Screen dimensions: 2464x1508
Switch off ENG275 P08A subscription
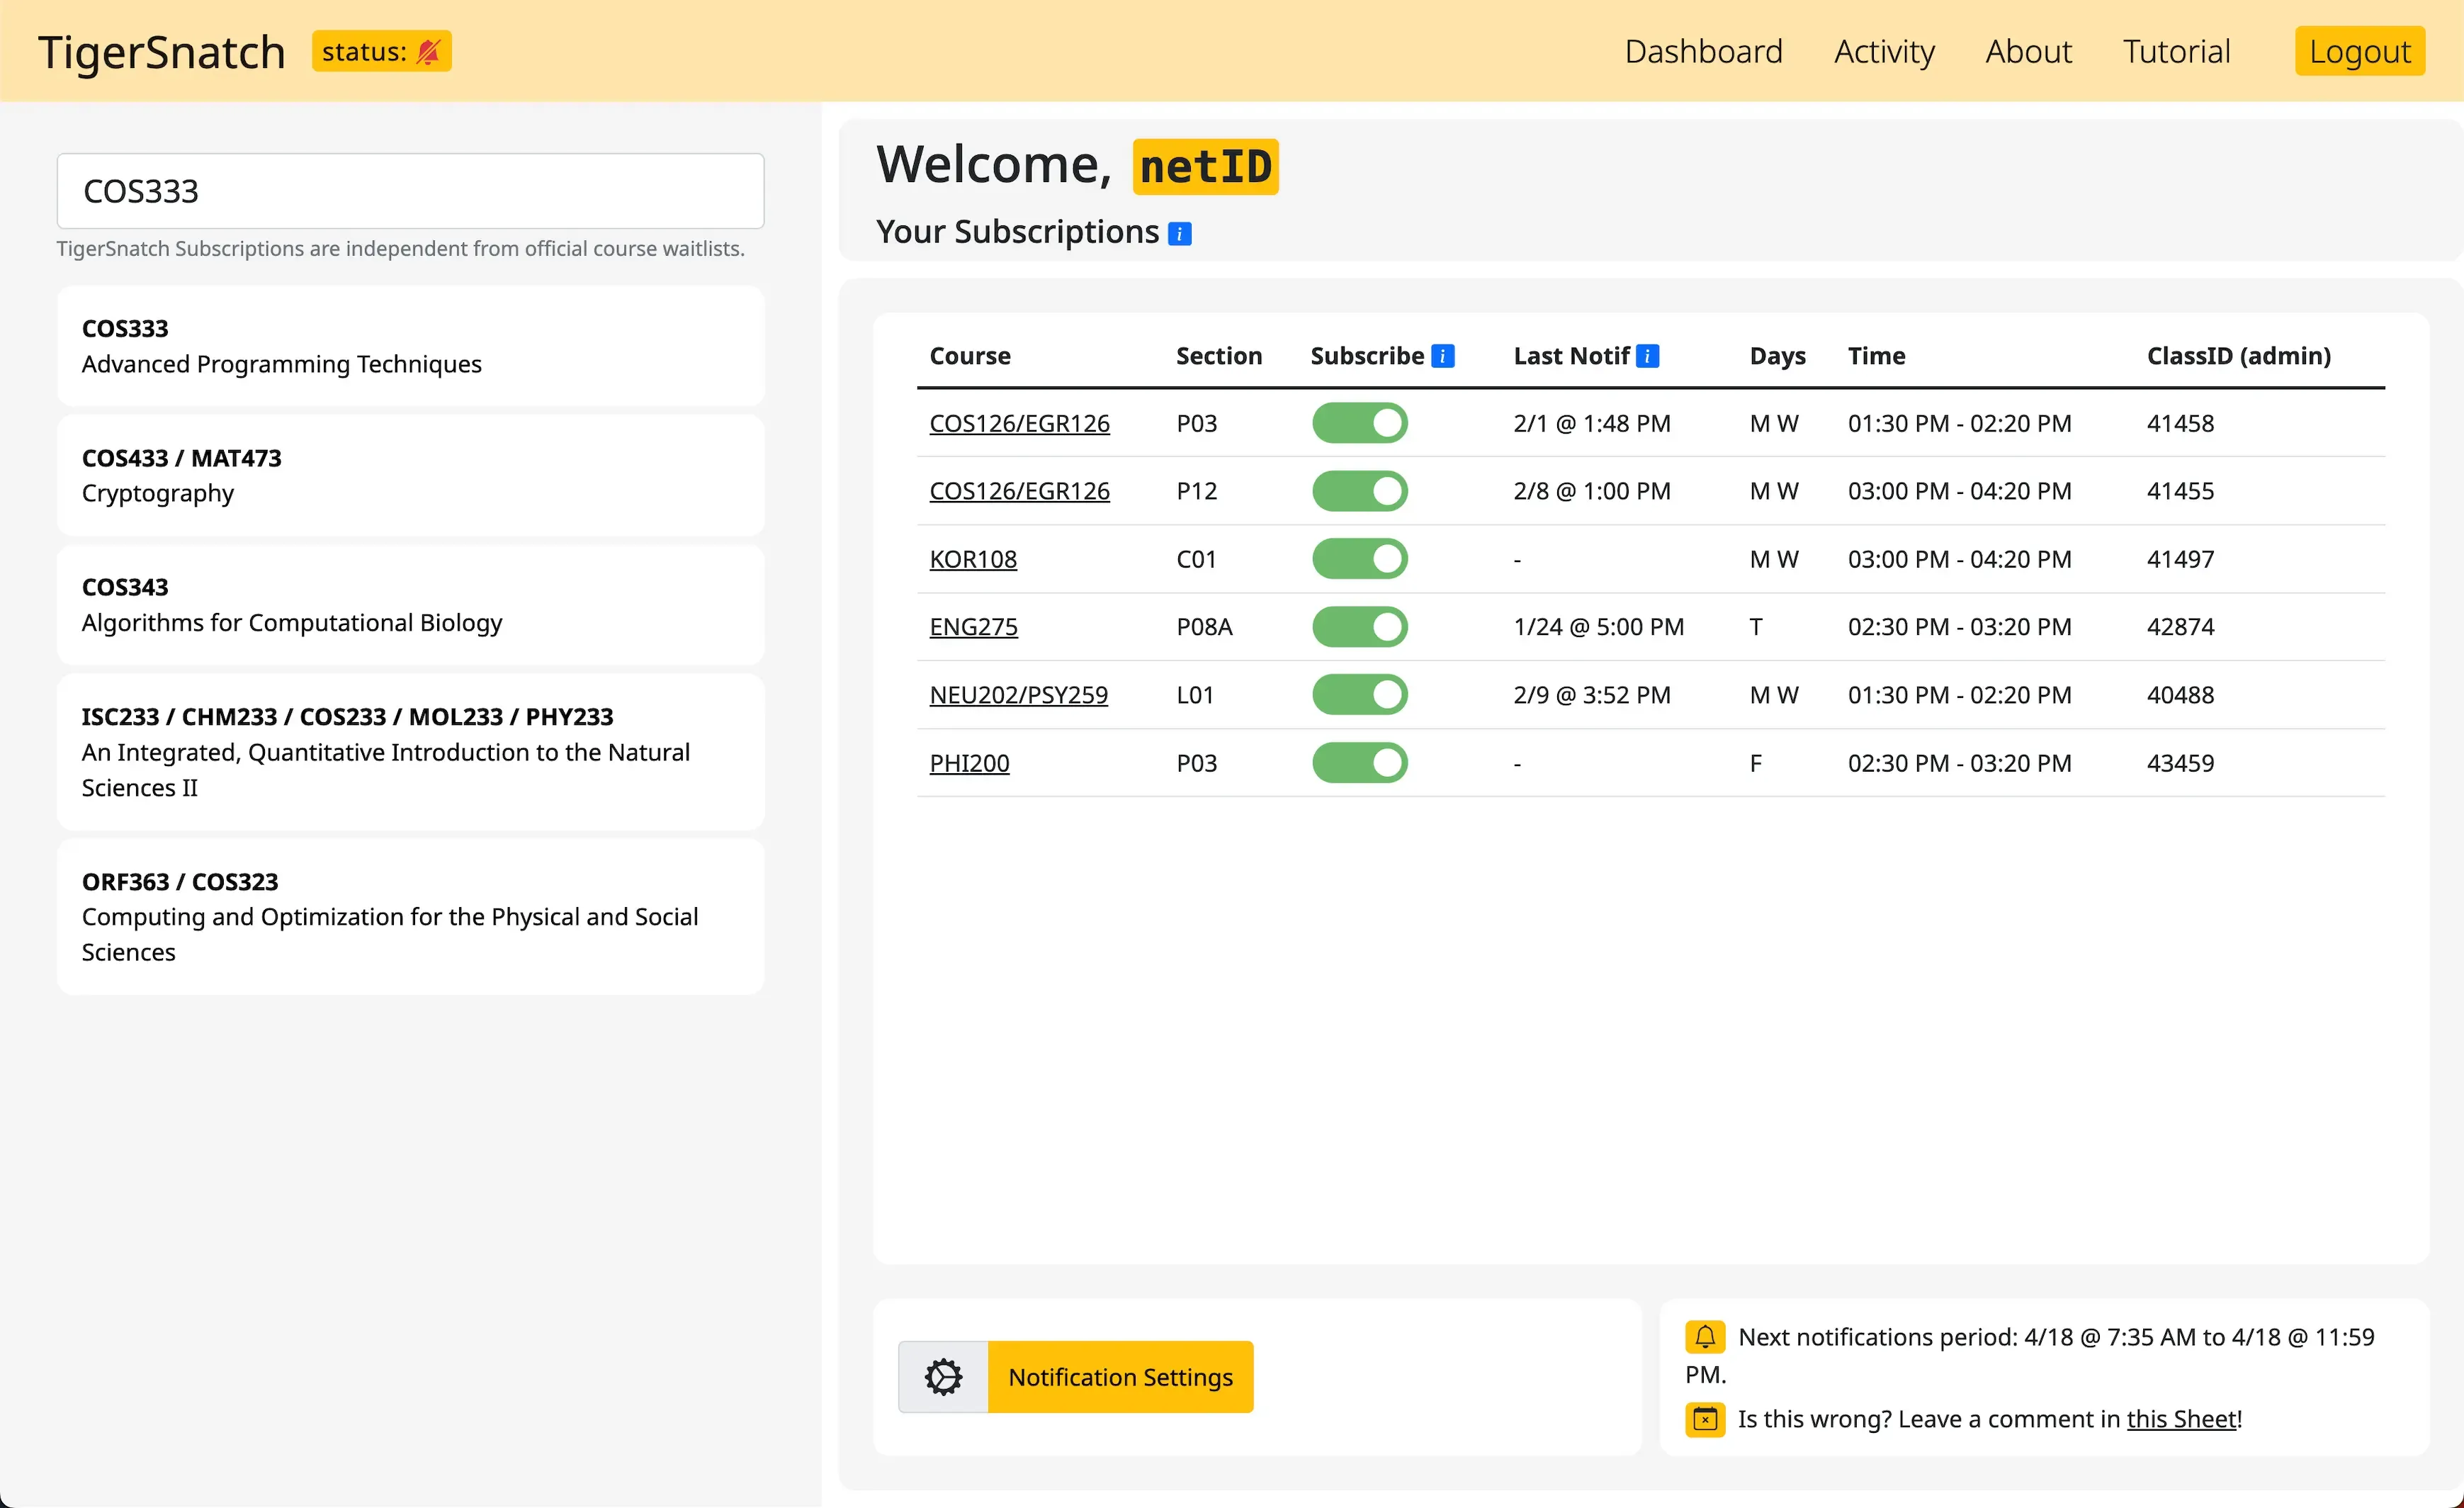[x=1359, y=627]
